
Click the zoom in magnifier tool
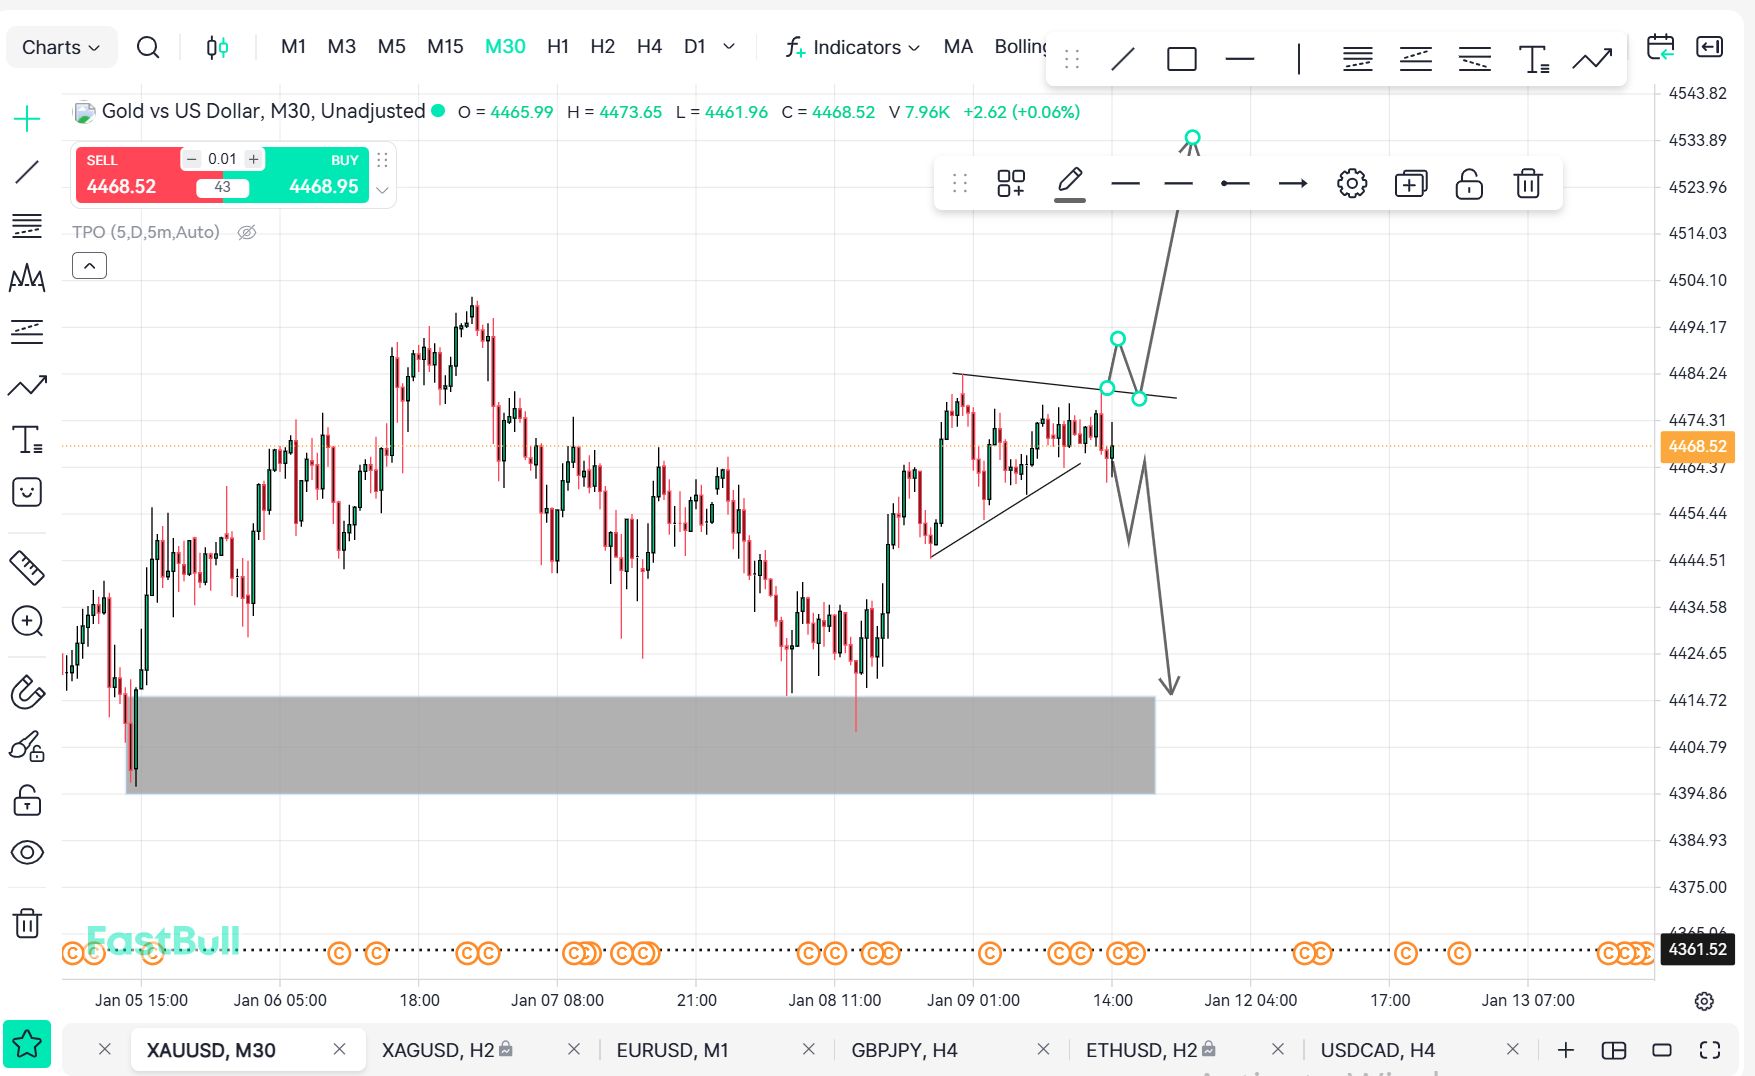(27, 621)
